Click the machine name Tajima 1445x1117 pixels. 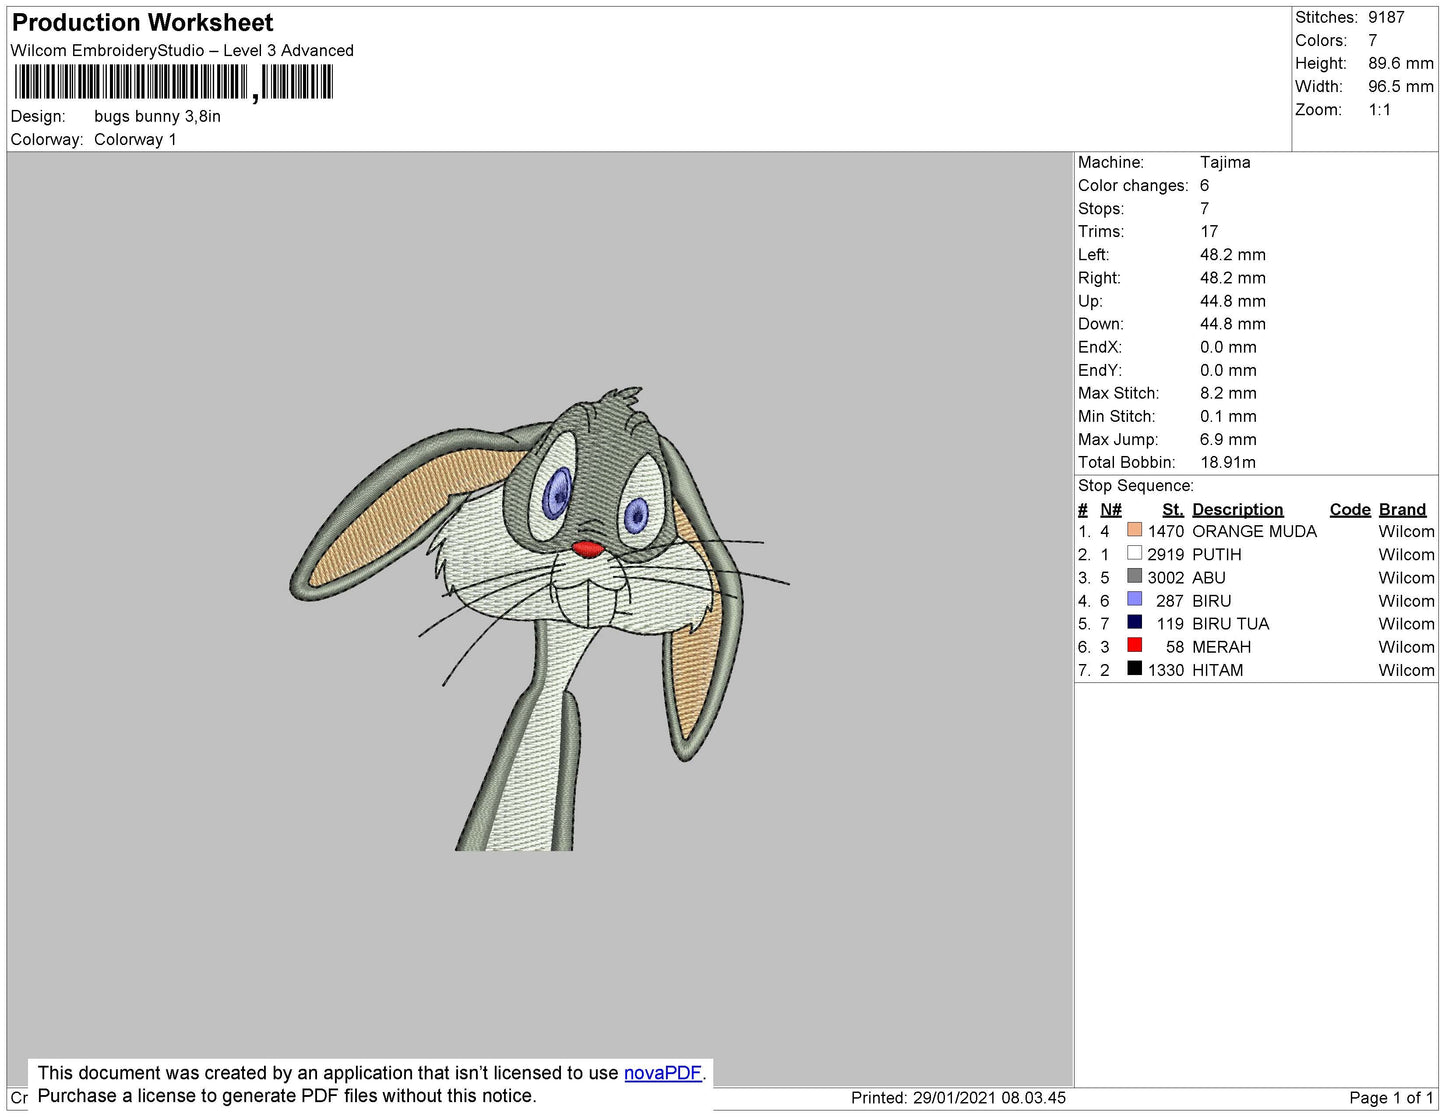click(x=1225, y=162)
